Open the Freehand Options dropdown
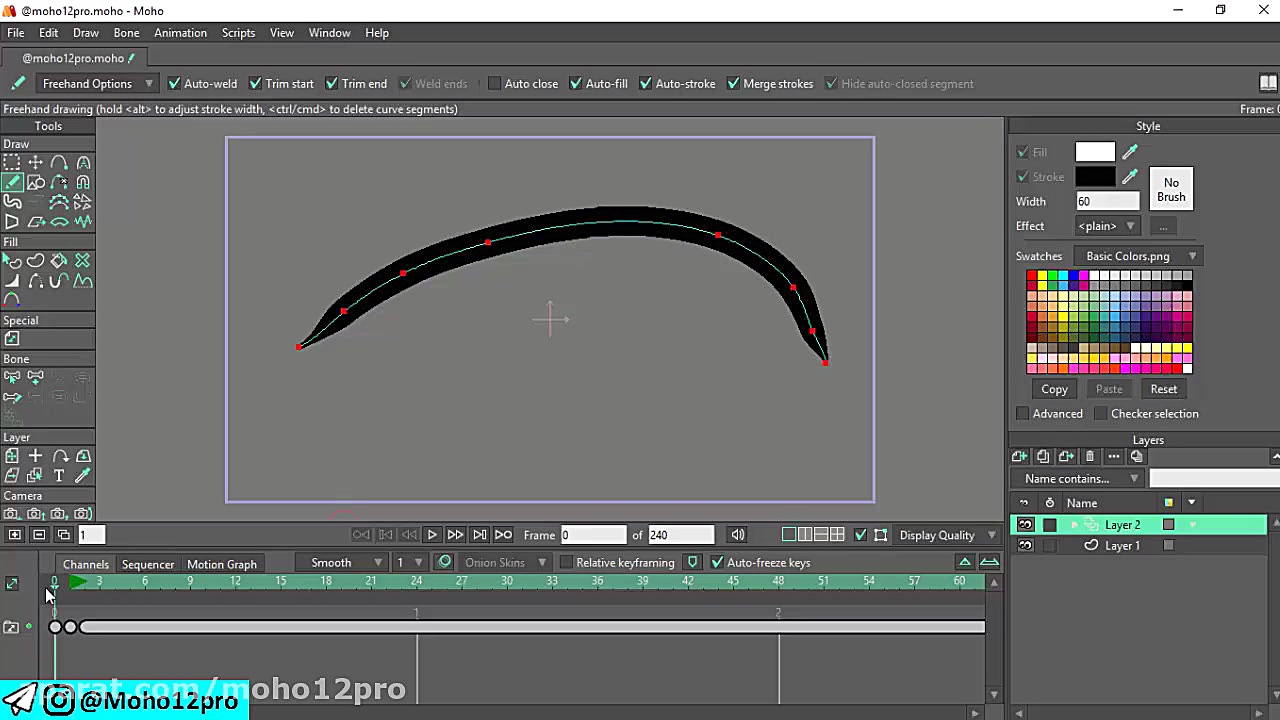 (97, 84)
